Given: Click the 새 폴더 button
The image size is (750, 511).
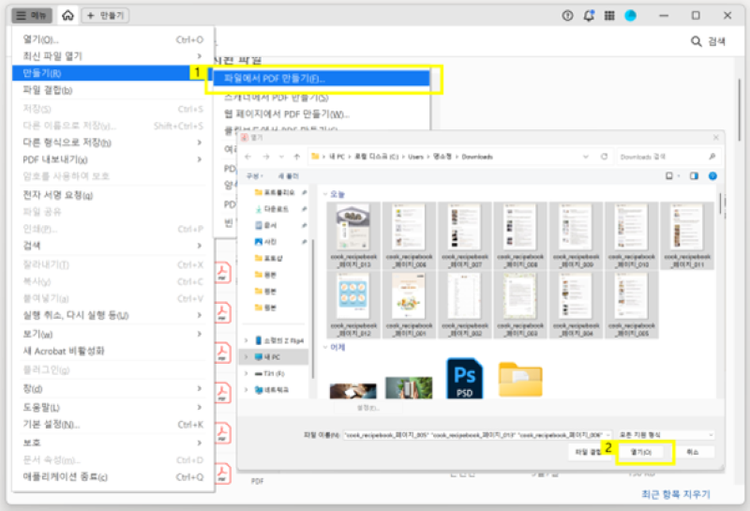Looking at the screenshot, I should click(288, 176).
